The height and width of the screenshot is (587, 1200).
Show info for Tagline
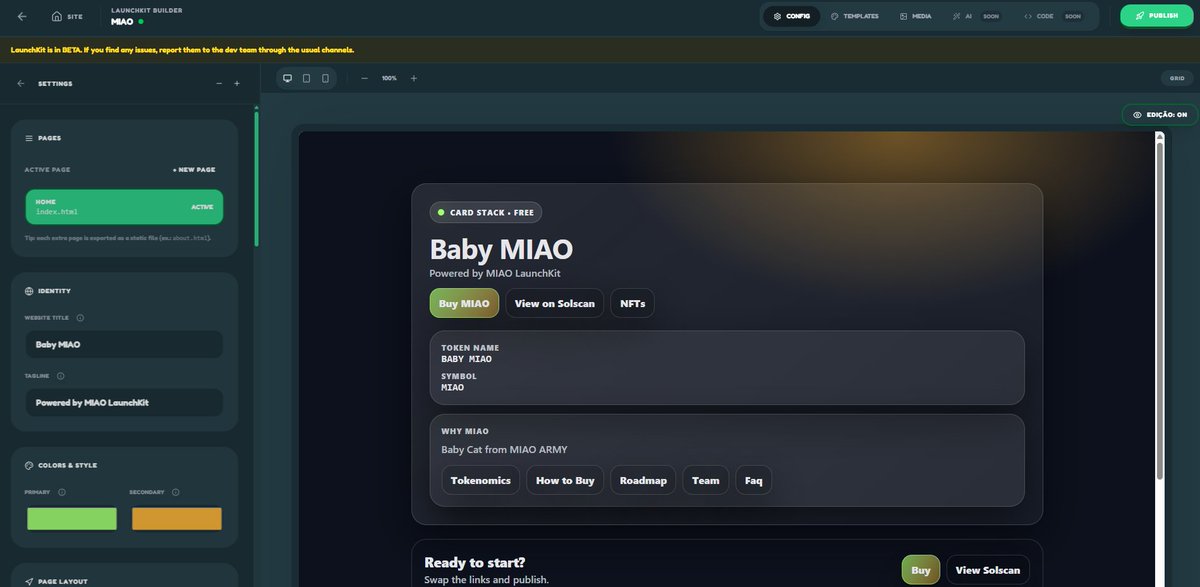point(61,376)
